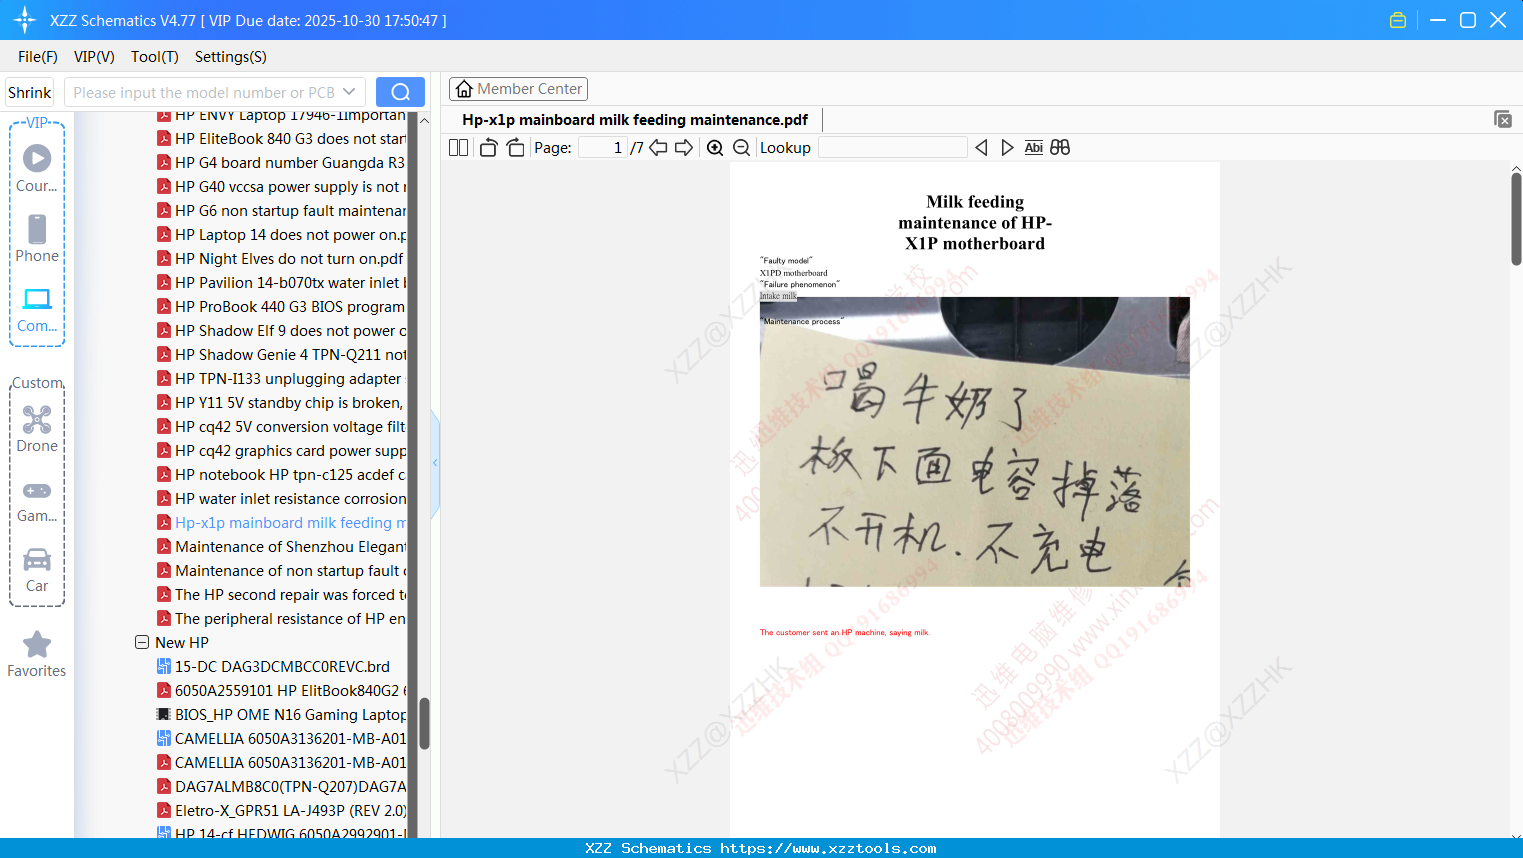Image resolution: width=1523 pixels, height=858 pixels.
Task: Select the highlighted Hp-x1p mainboard milk feeding file
Action: tap(282, 523)
